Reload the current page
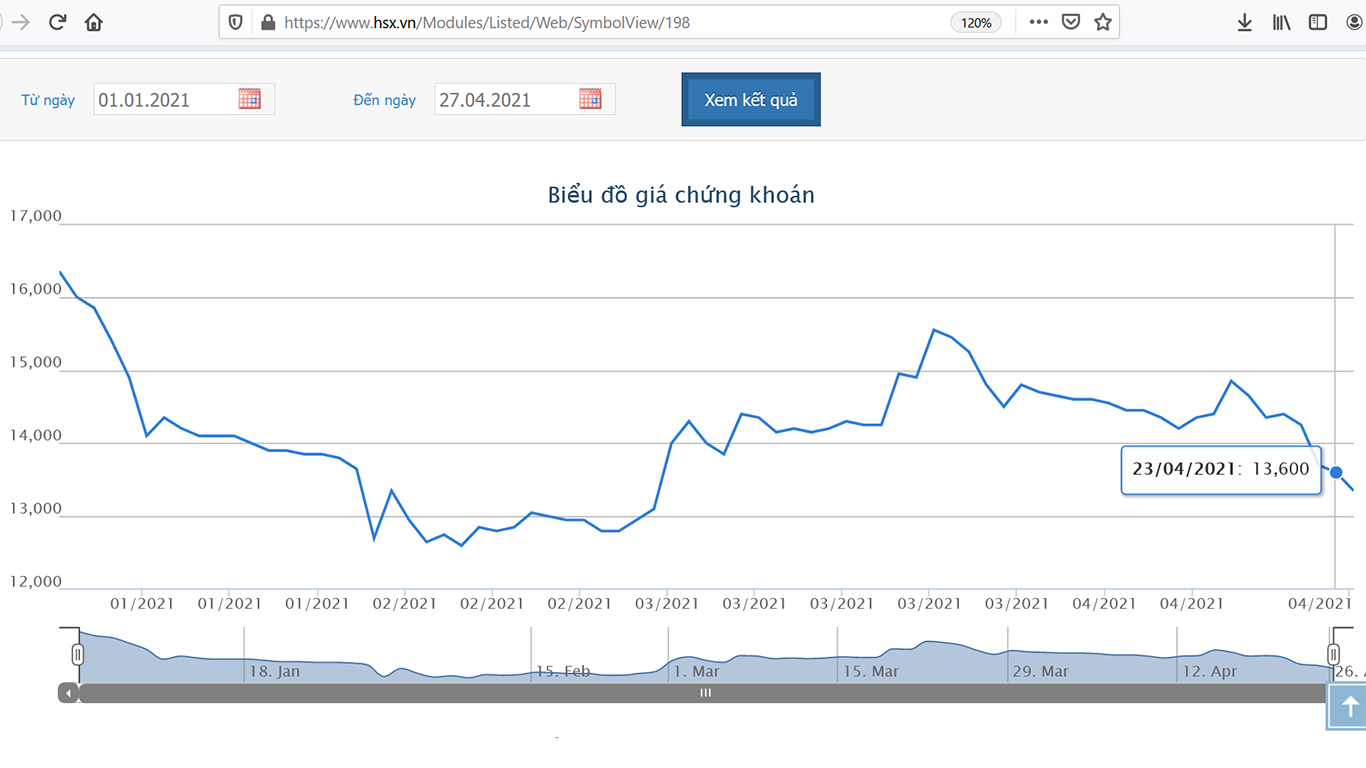 (57, 22)
